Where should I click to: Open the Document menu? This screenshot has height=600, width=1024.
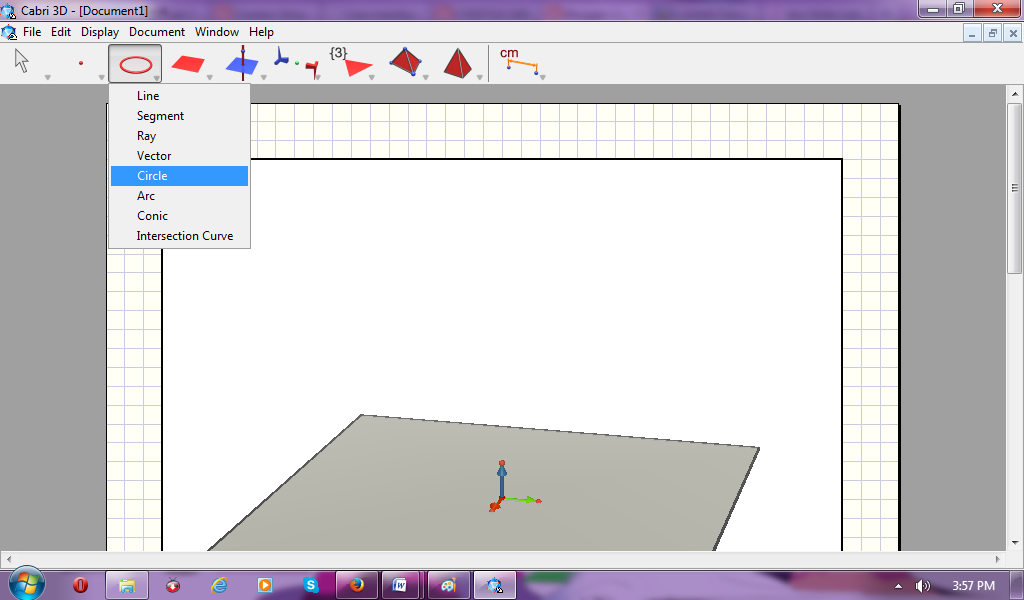tap(157, 31)
